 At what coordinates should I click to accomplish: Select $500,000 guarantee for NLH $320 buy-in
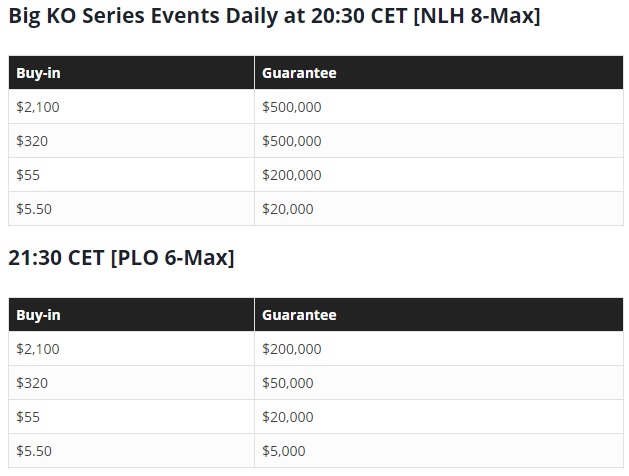pos(291,141)
